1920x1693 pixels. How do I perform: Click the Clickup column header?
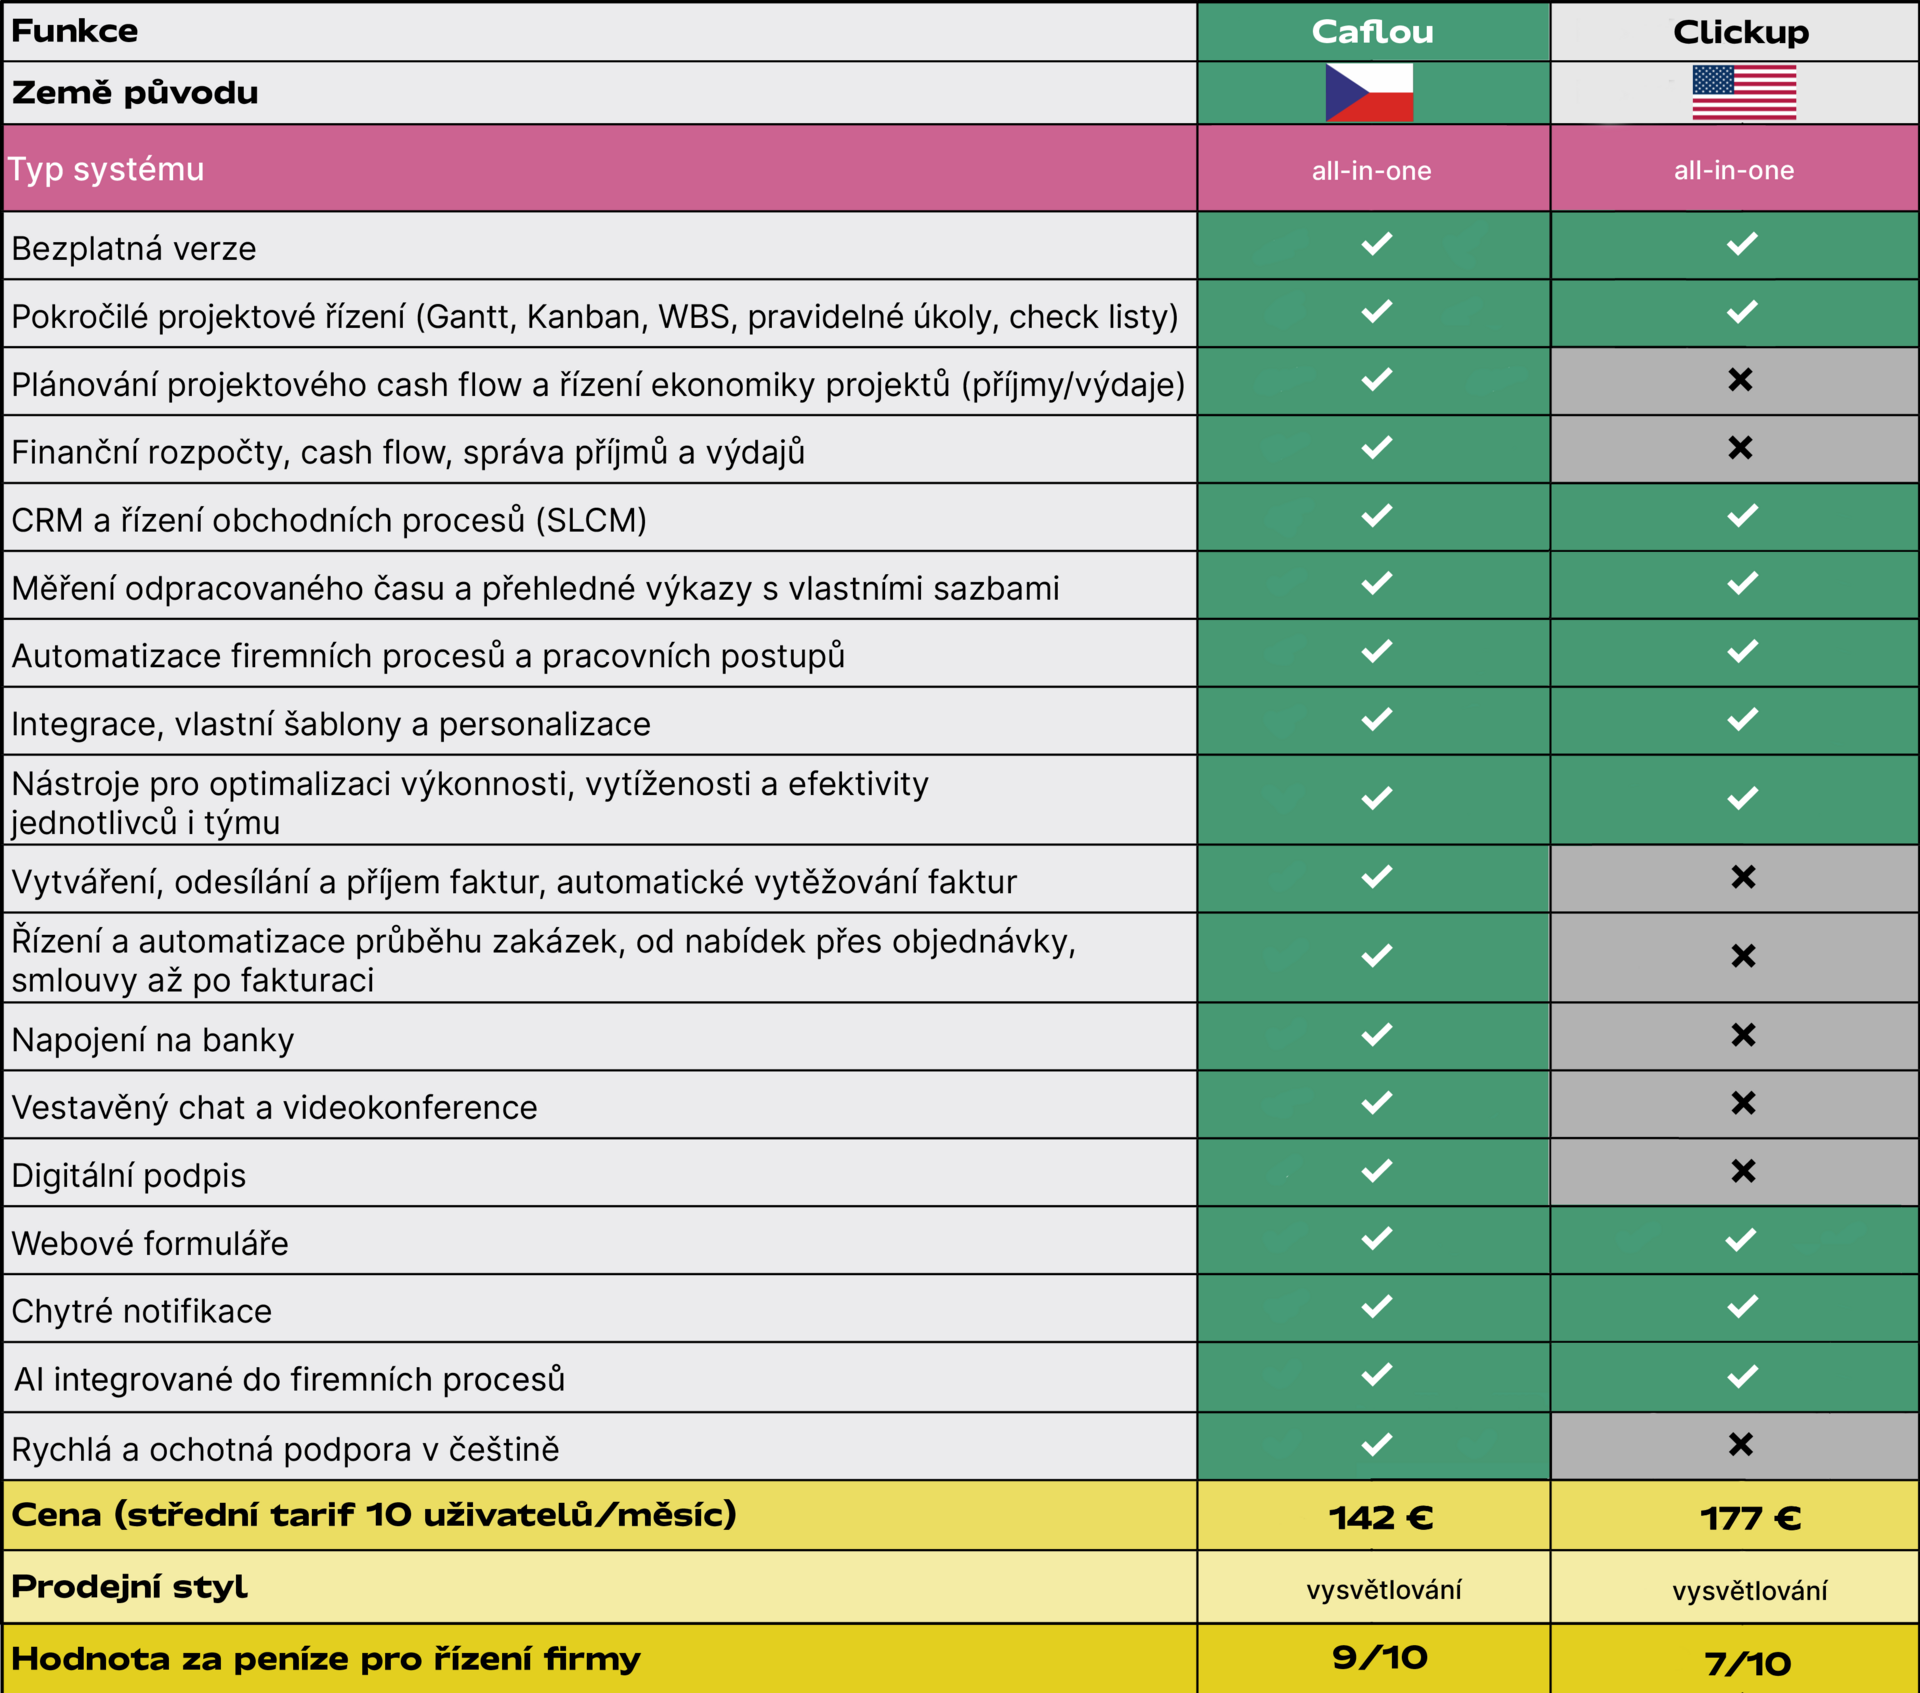(x=1740, y=32)
